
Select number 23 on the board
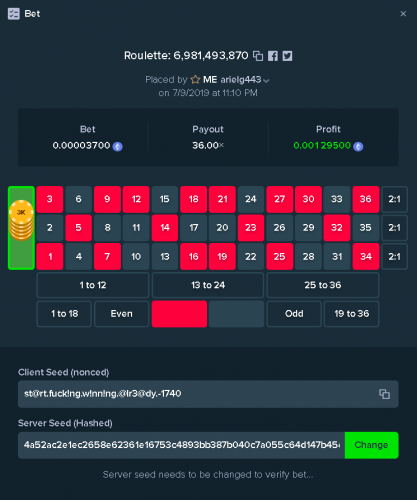(x=251, y=228)
